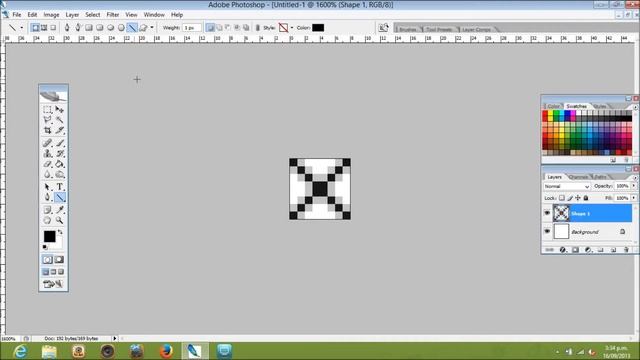Select the Clone Stamp tool

pyautogui.click(x=47, y=153)
